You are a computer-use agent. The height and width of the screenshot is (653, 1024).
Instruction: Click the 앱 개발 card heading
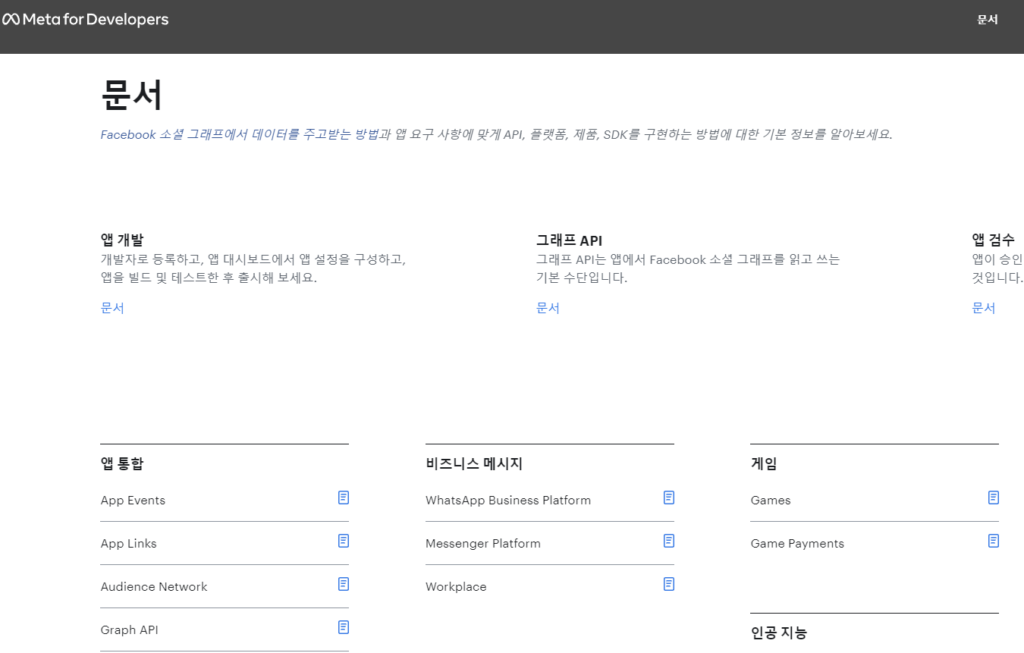pyautogui.click(x=122, y=240)
